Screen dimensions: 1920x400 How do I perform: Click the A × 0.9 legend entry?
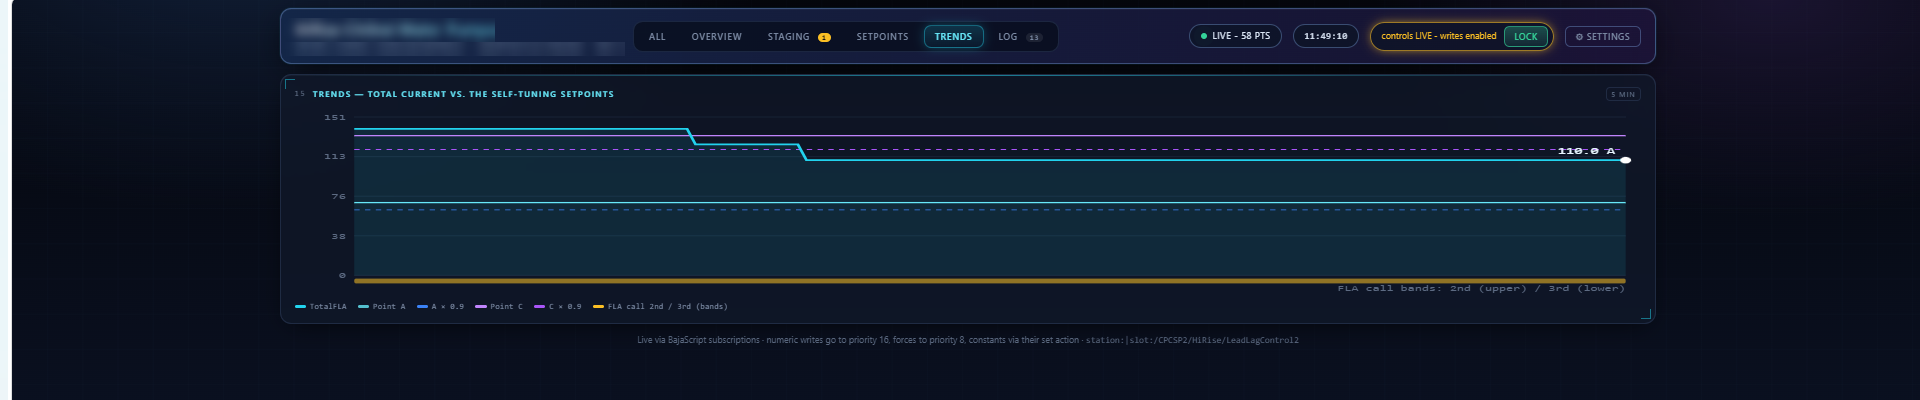pos(440,307)
